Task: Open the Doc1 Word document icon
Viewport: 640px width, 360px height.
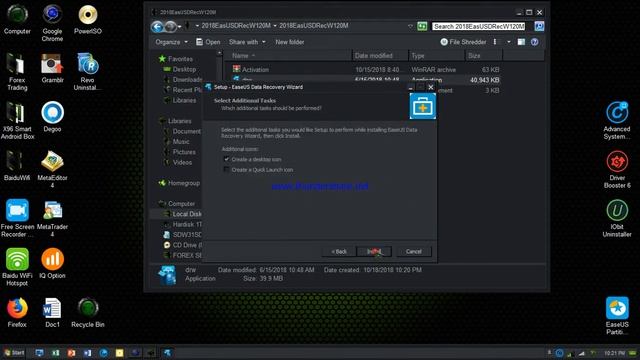Action: (52, 313)
